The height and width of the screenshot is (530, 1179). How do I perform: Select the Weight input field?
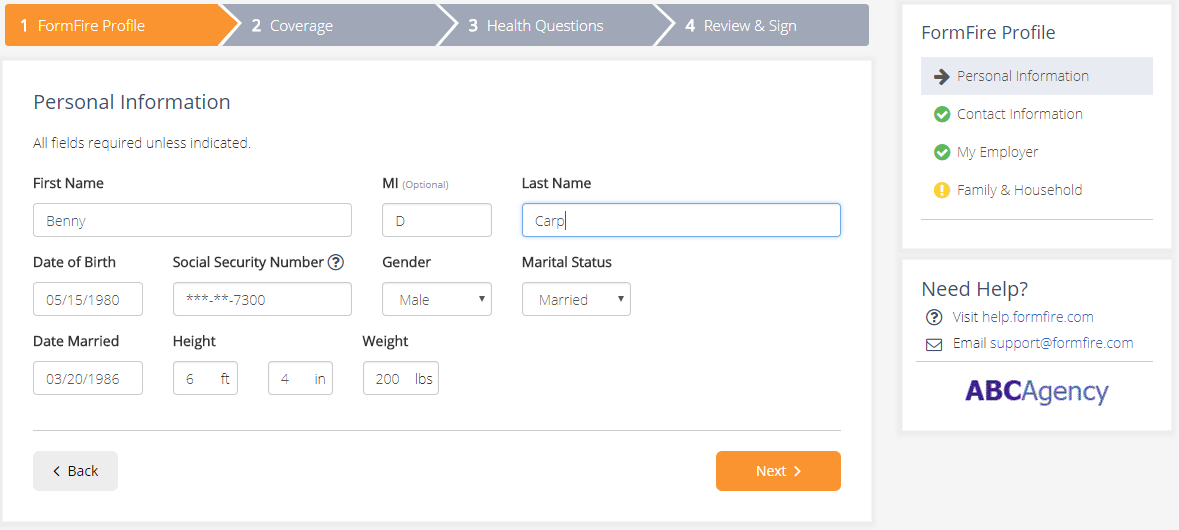coord(390,378)
